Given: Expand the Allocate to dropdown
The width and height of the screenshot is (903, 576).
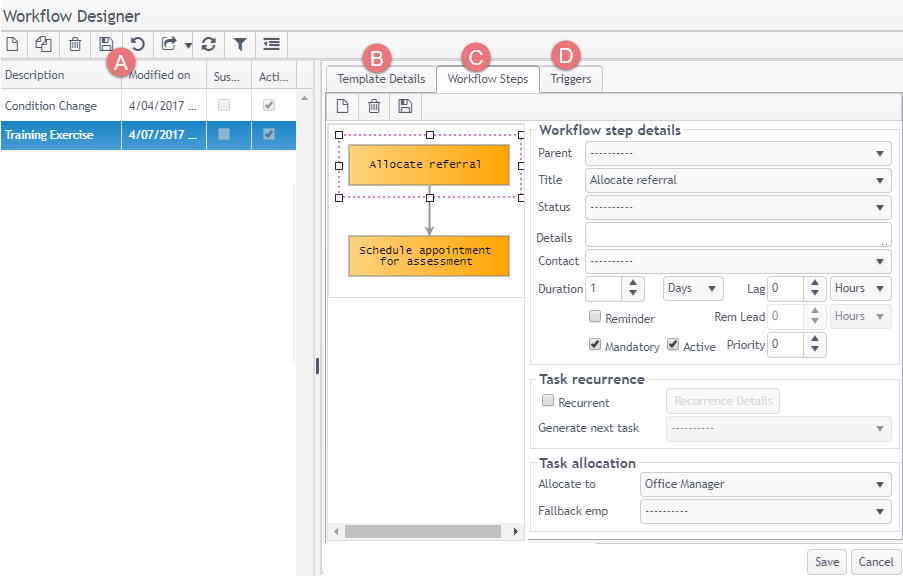Looking at the screenshot, I should click(x=765, y=484).
